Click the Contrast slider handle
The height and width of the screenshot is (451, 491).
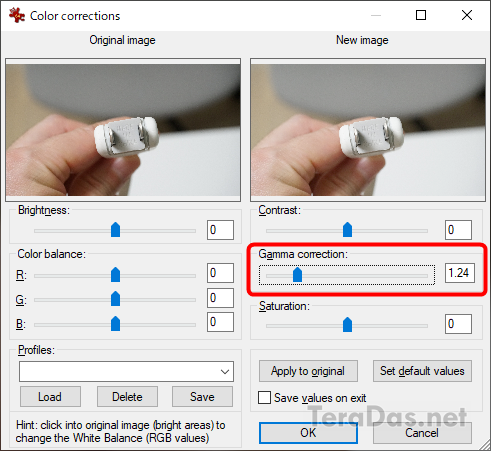pos(347,230)
